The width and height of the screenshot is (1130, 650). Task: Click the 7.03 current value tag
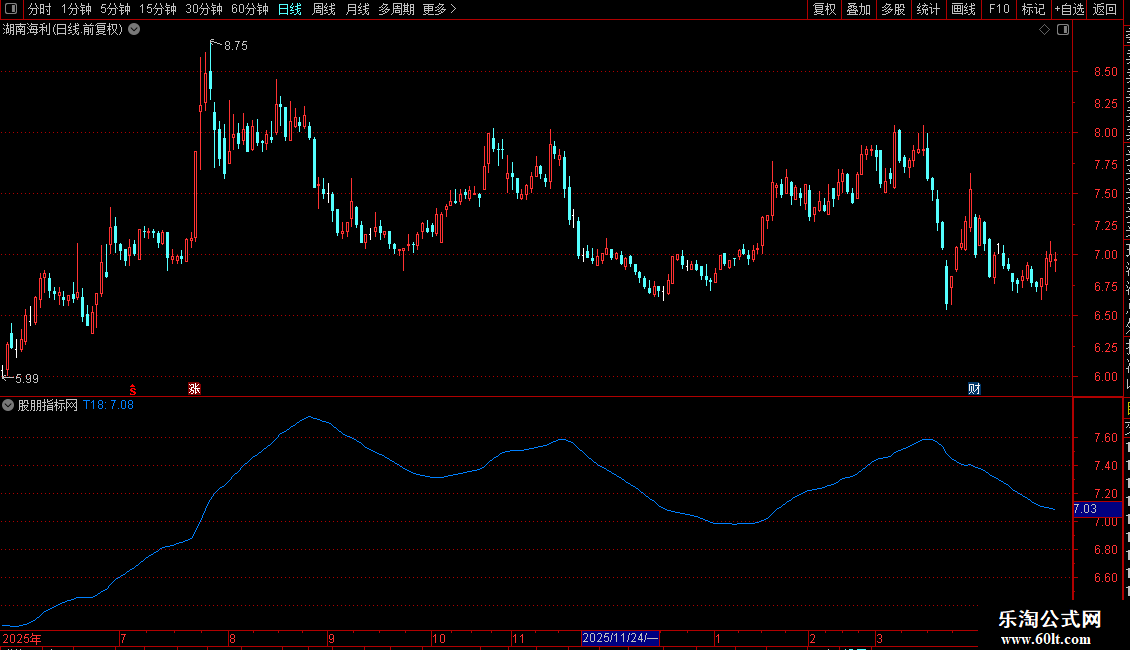click(x=1097, y=509)
